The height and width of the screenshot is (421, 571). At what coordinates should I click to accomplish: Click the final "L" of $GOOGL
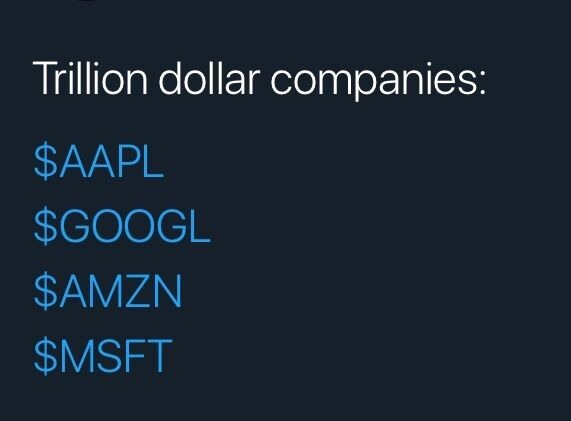coord(200,226)
